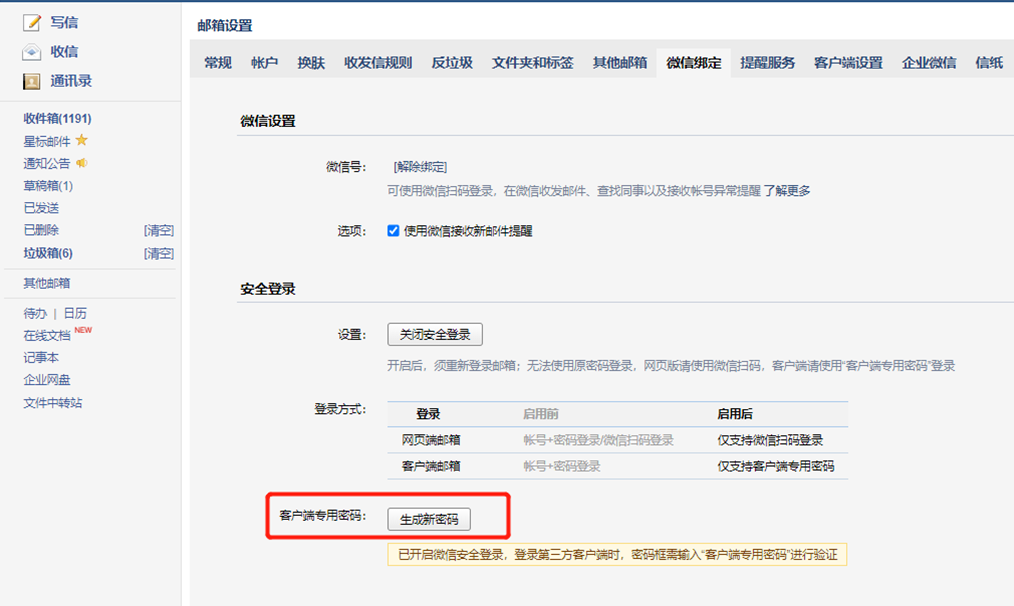The width and height of the screenshot is (1014, 606).
Task: Switch to the 帐户 settings tab
Action: pos(264,63)
